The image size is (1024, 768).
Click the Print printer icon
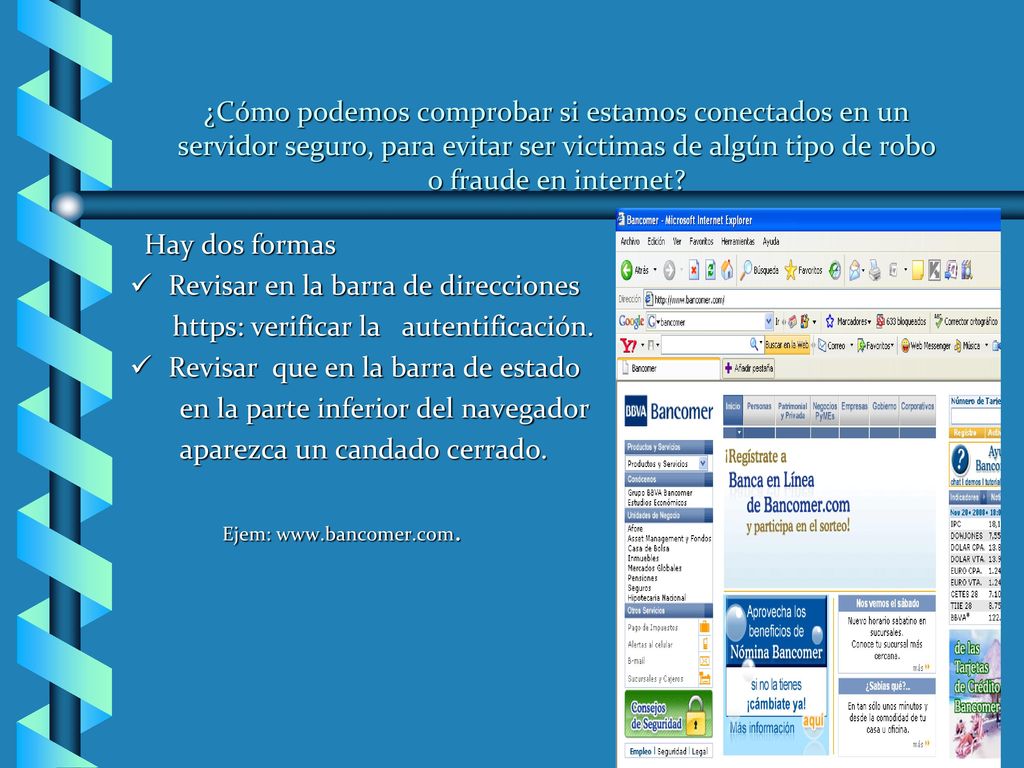pos(875,270)
